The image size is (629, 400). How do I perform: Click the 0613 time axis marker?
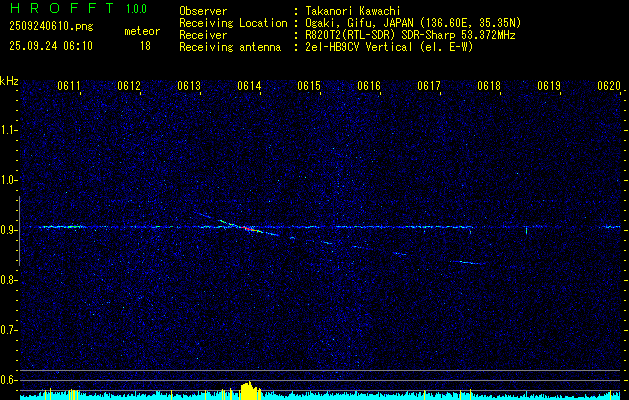pyautogui.click(x=189, y=86)
